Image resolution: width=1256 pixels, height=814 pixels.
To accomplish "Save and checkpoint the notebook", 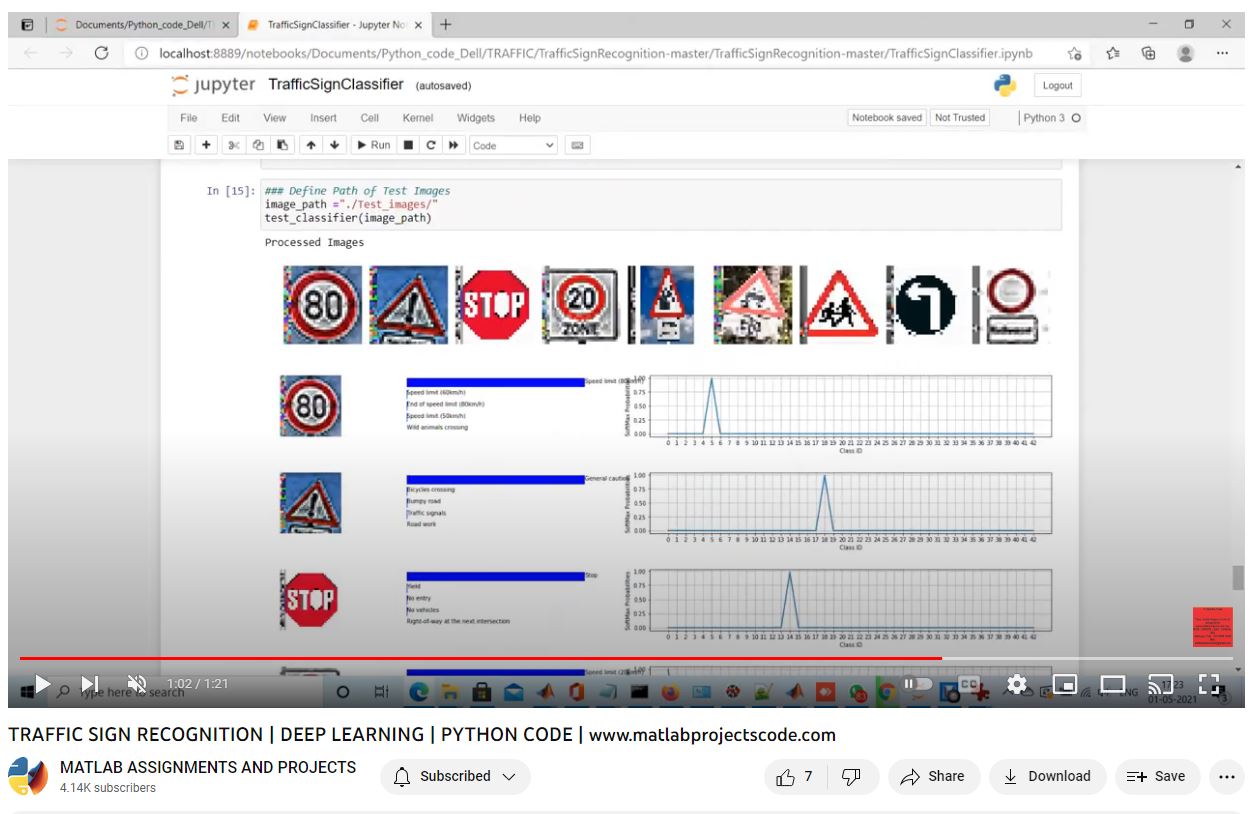I will (179, 145).
